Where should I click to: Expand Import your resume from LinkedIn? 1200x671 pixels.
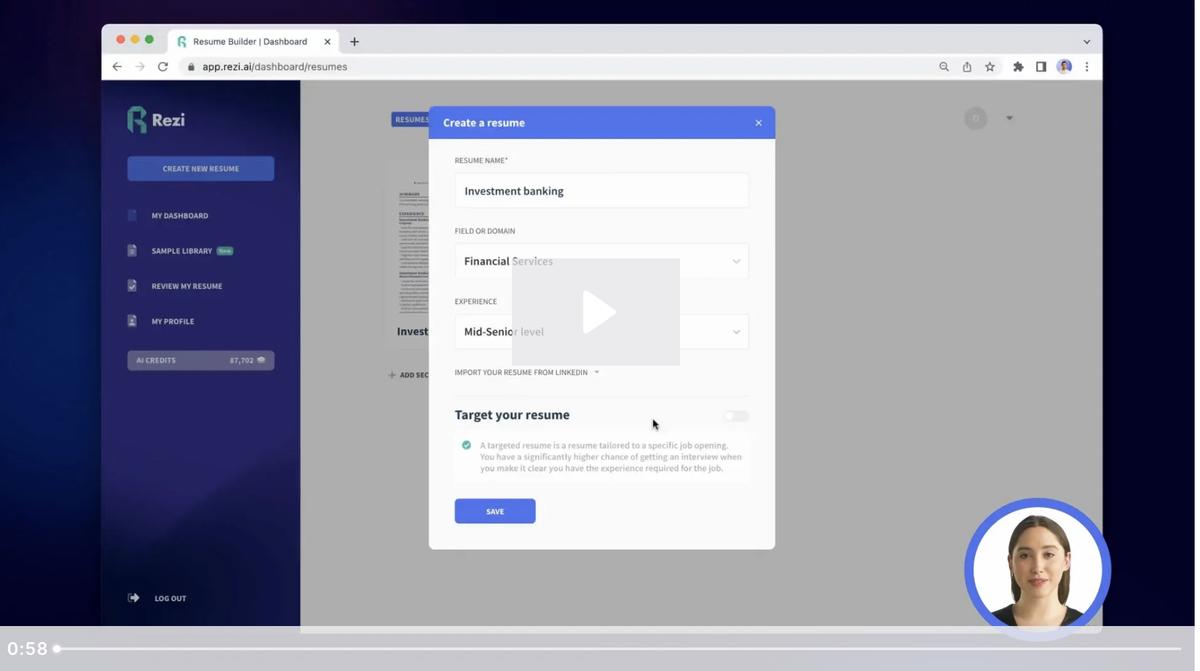tap(527, 372)
